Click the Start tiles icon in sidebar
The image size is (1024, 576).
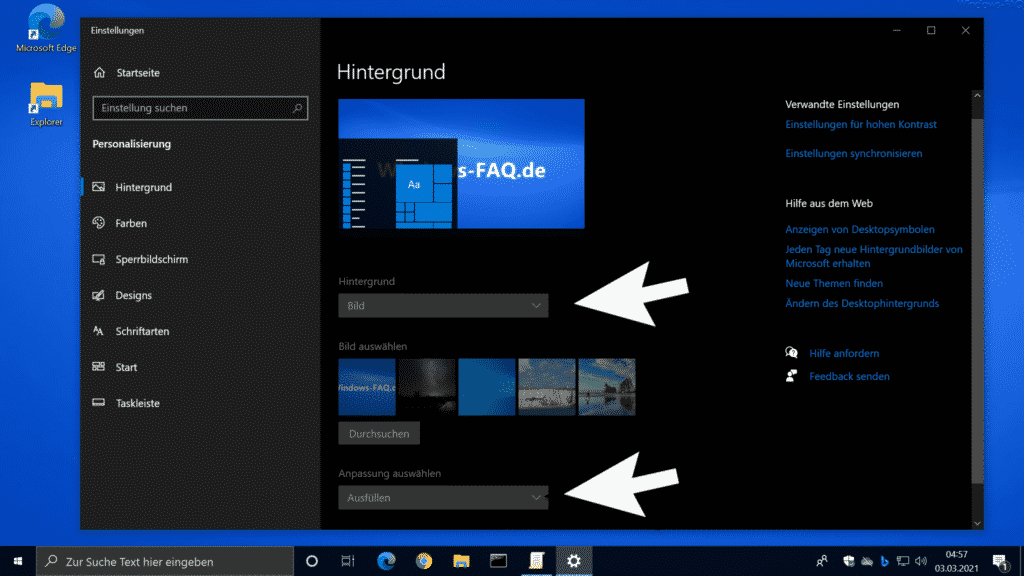[99, 366]
